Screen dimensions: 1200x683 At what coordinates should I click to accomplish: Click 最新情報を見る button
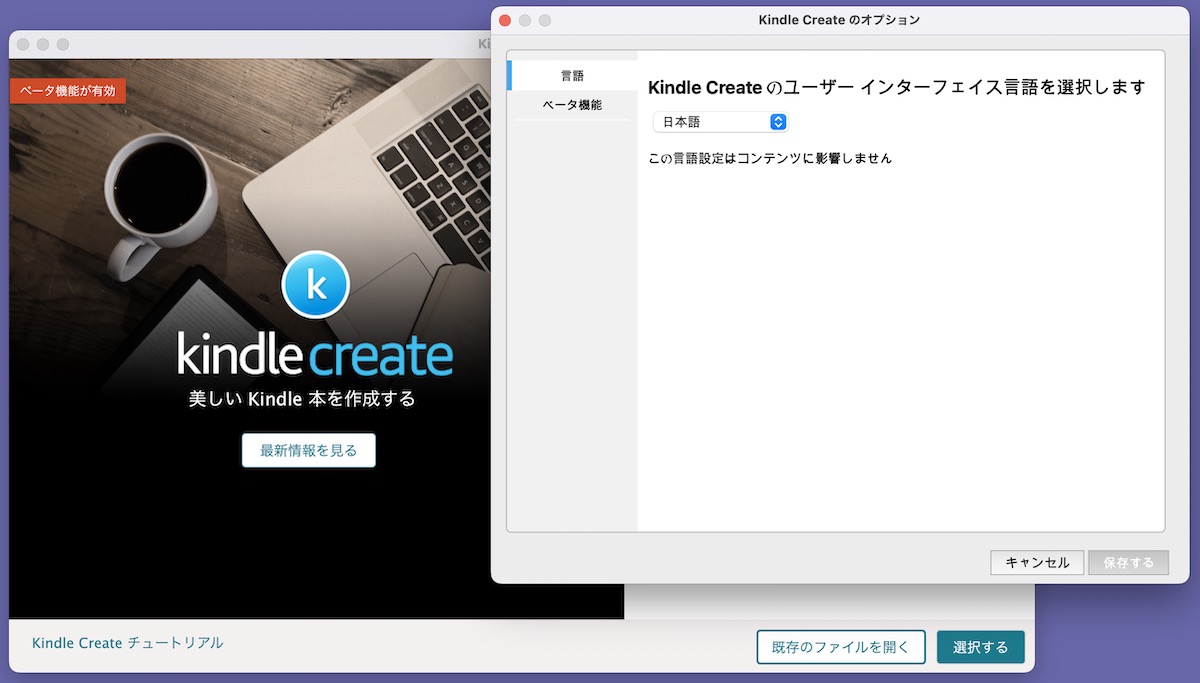pyautogui.click(x=308, y=451)
